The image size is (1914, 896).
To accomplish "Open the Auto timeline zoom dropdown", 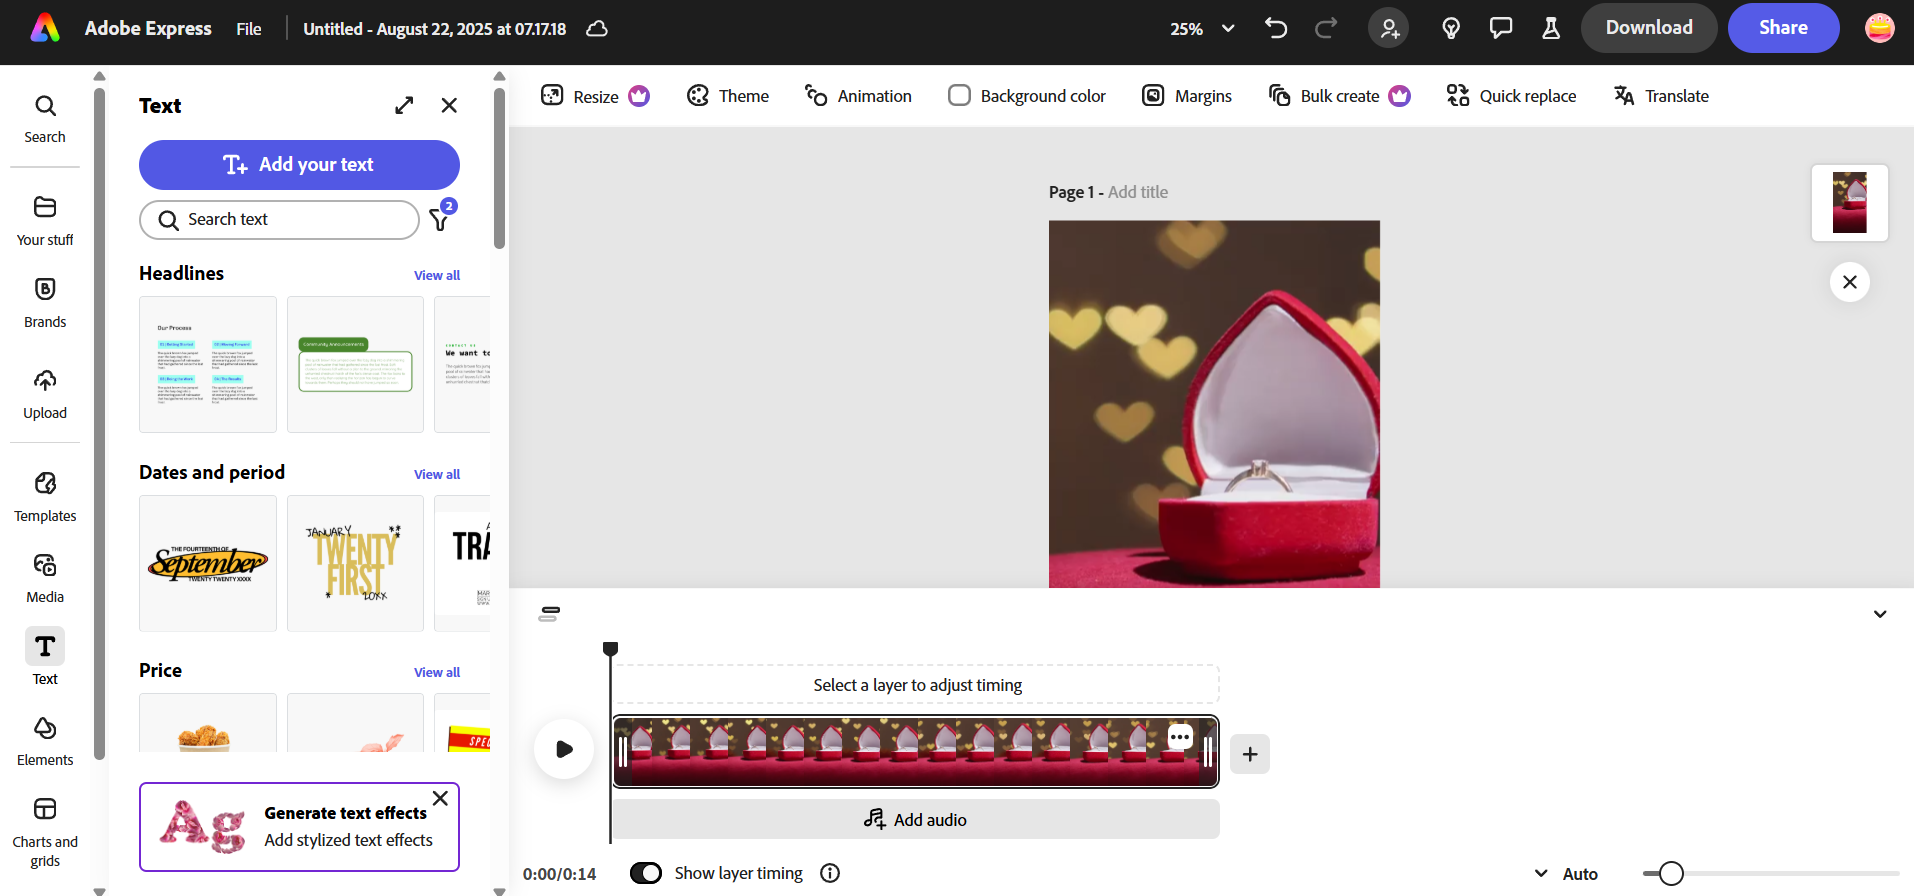I will pos(1567,873).
